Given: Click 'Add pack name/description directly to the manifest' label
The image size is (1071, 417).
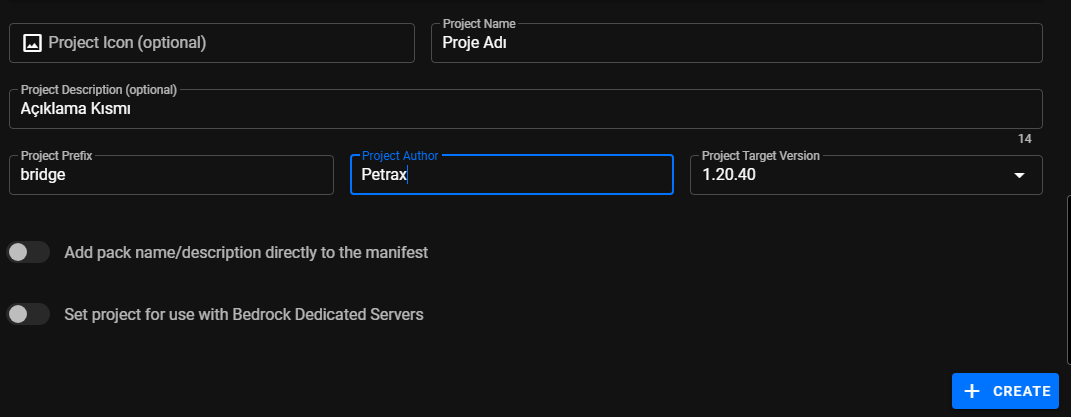Looking at the screenshot, I should coord(246,252).
